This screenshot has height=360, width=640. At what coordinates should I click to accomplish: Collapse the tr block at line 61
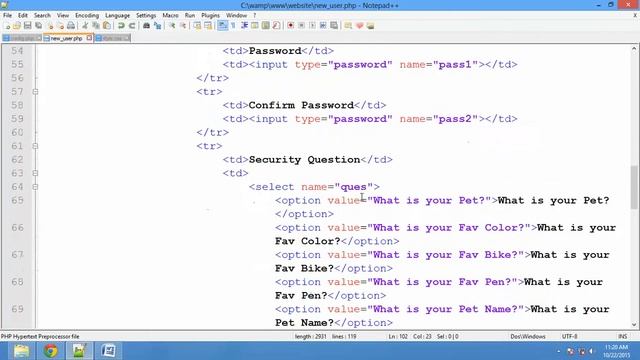coord(35,146)
